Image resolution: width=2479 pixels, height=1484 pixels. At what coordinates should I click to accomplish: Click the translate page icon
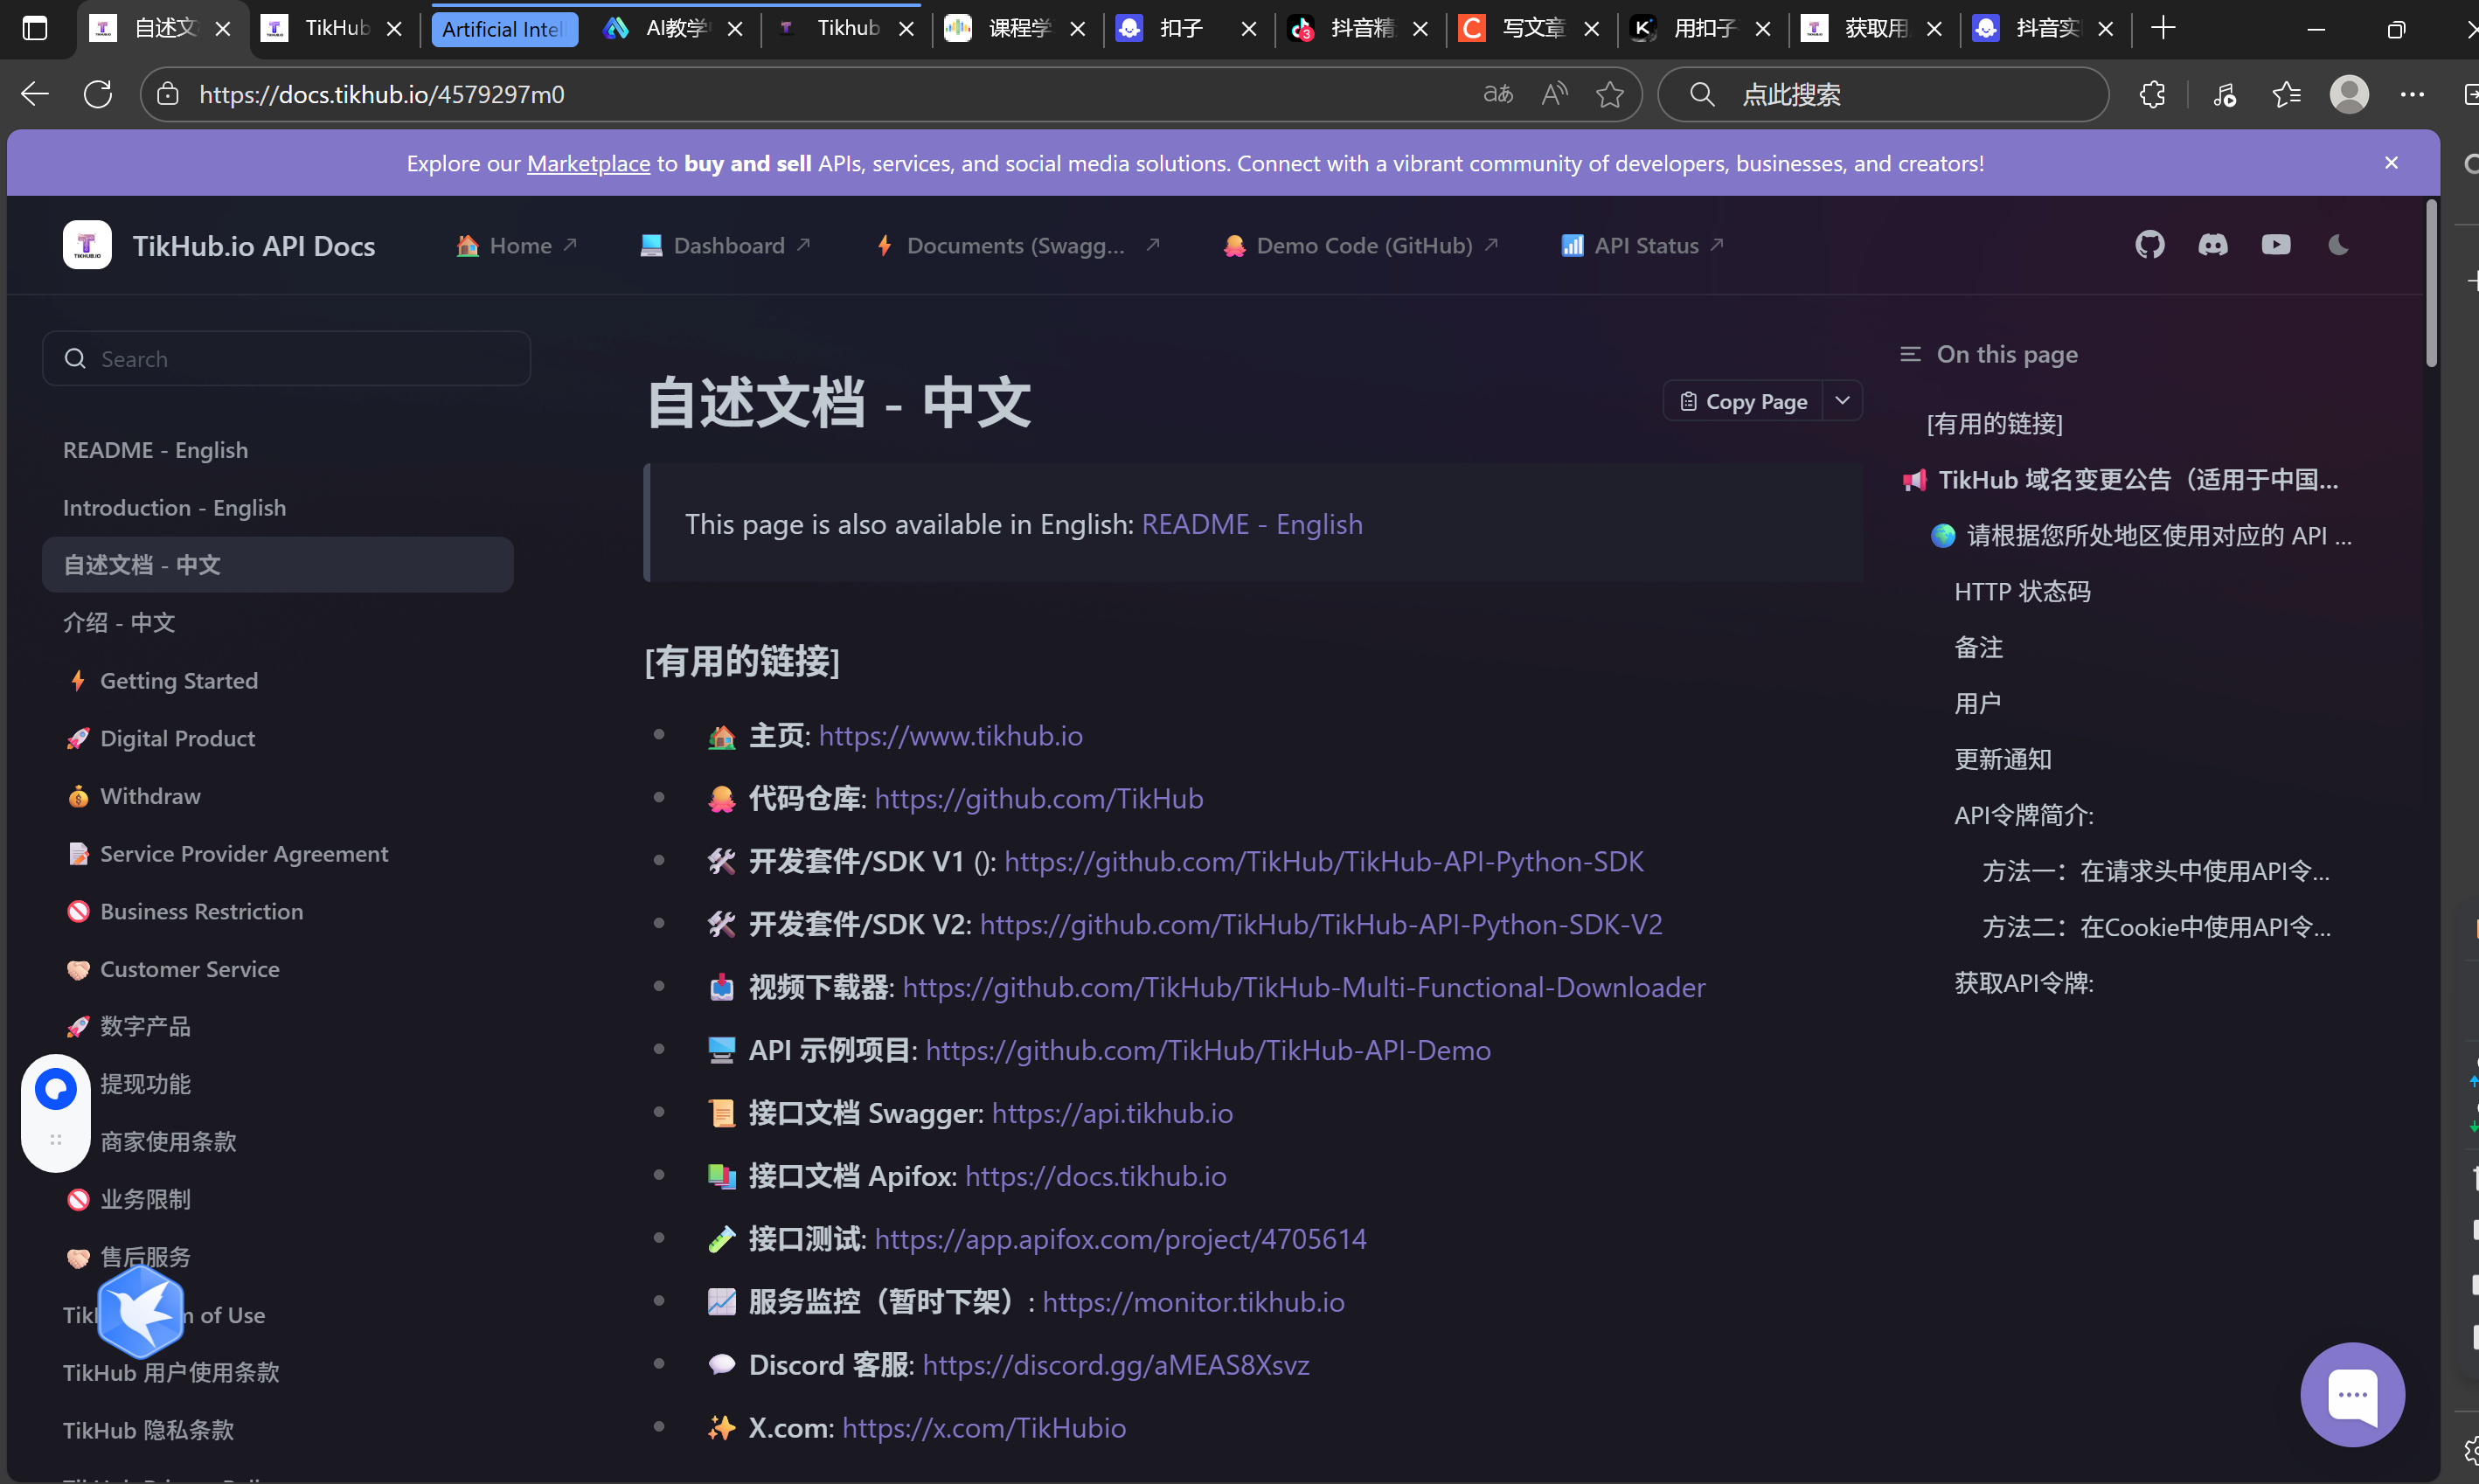[x=1497, y=94]
